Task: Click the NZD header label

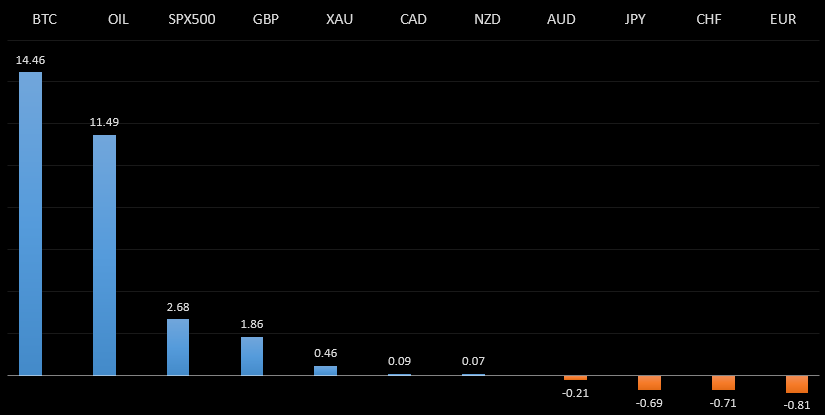Action: [x=487, y=19]
